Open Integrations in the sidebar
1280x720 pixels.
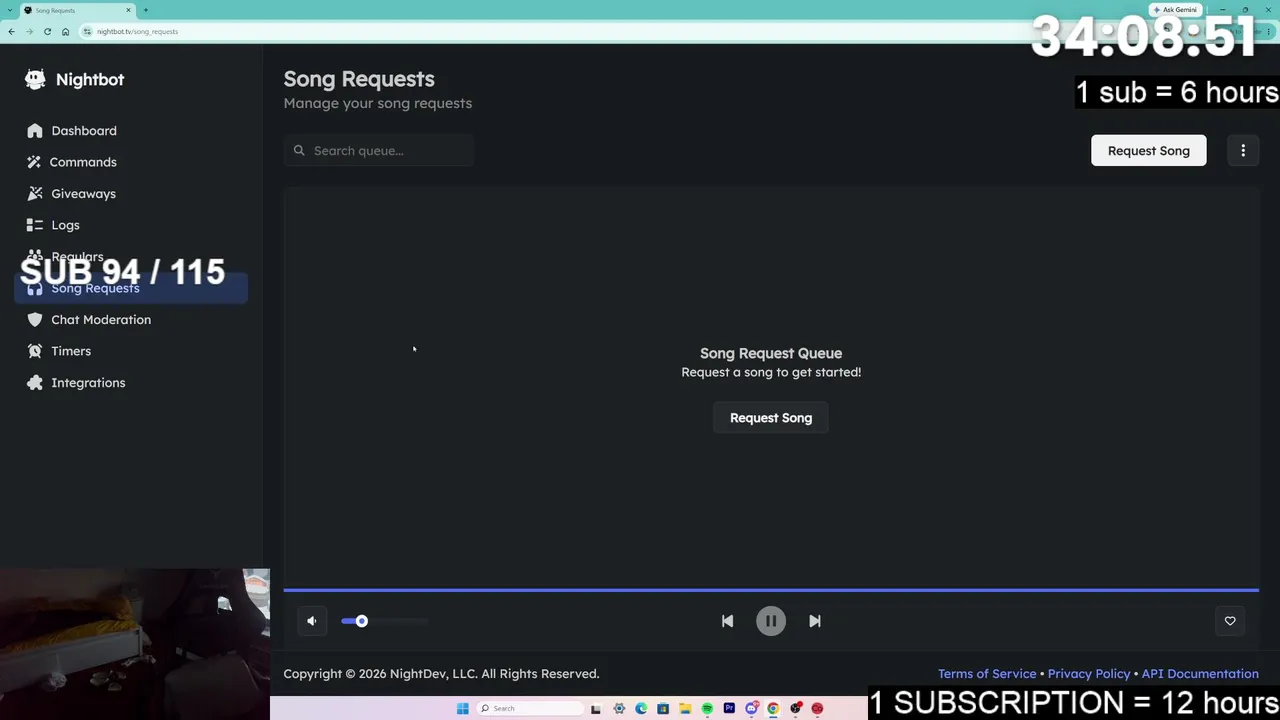131,383
